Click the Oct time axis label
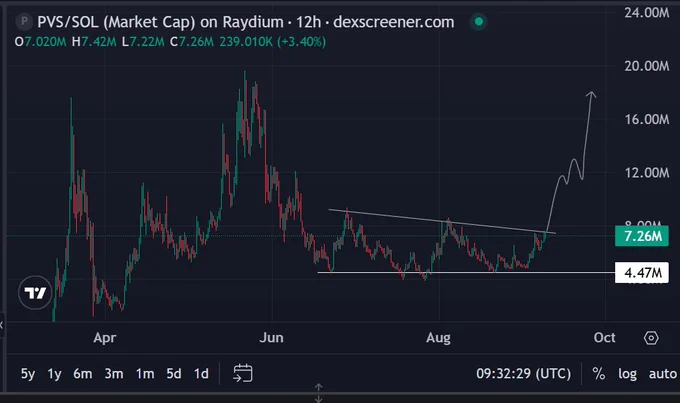680x403 pixels. 605,337
